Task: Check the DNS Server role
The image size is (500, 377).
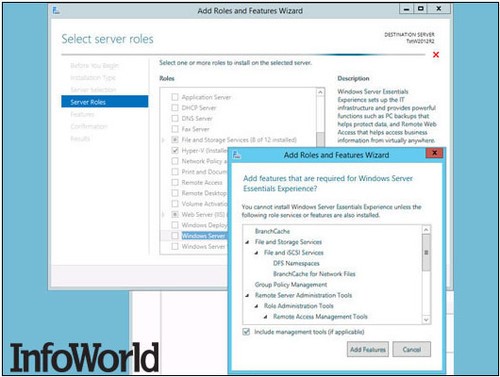Action: coord(175,118)
